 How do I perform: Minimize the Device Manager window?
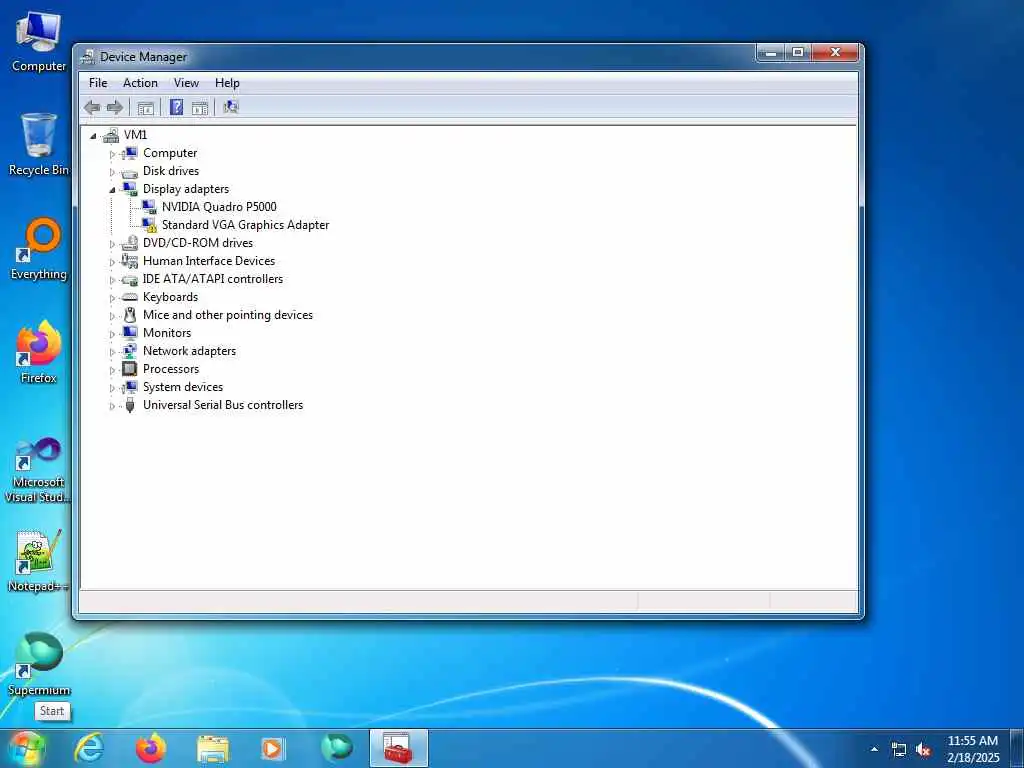coord(771,53)
